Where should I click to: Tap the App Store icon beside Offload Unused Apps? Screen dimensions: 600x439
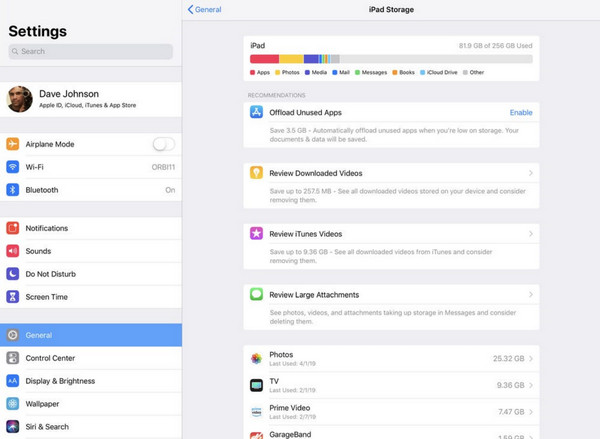pyautogui.click(x=256, y=112)
